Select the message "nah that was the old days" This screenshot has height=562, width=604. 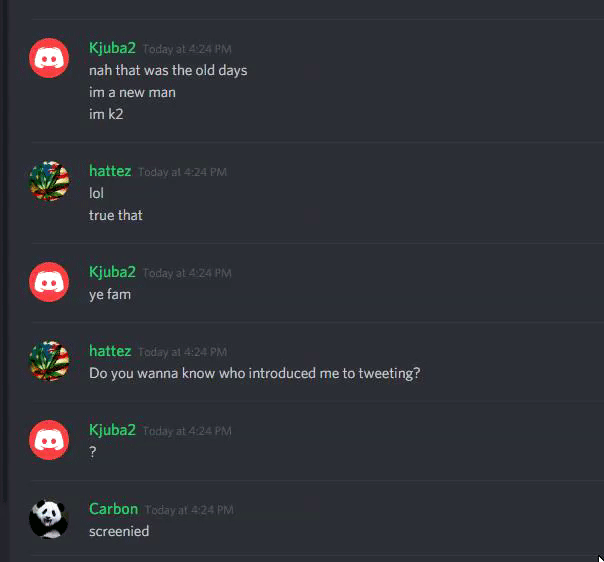pyautogui.click(x=168, y=70)
